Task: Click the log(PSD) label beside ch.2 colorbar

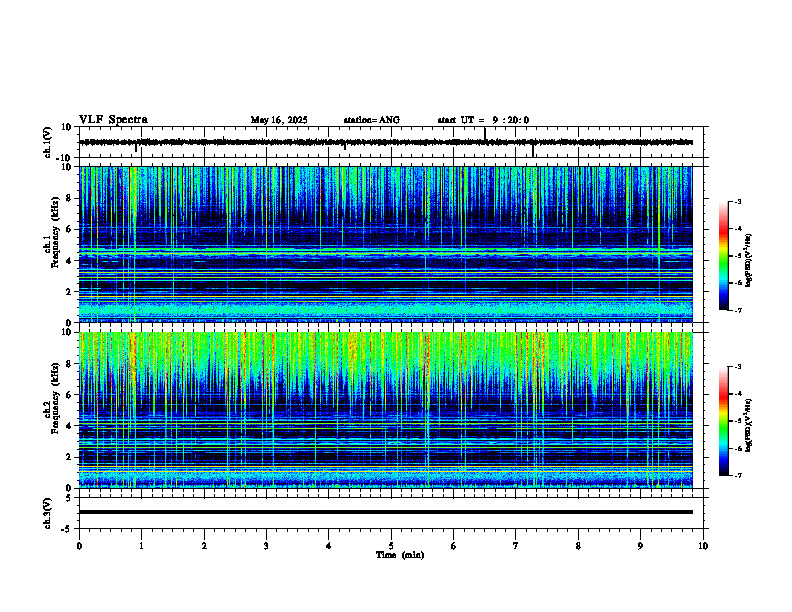Action: point(749,424)
